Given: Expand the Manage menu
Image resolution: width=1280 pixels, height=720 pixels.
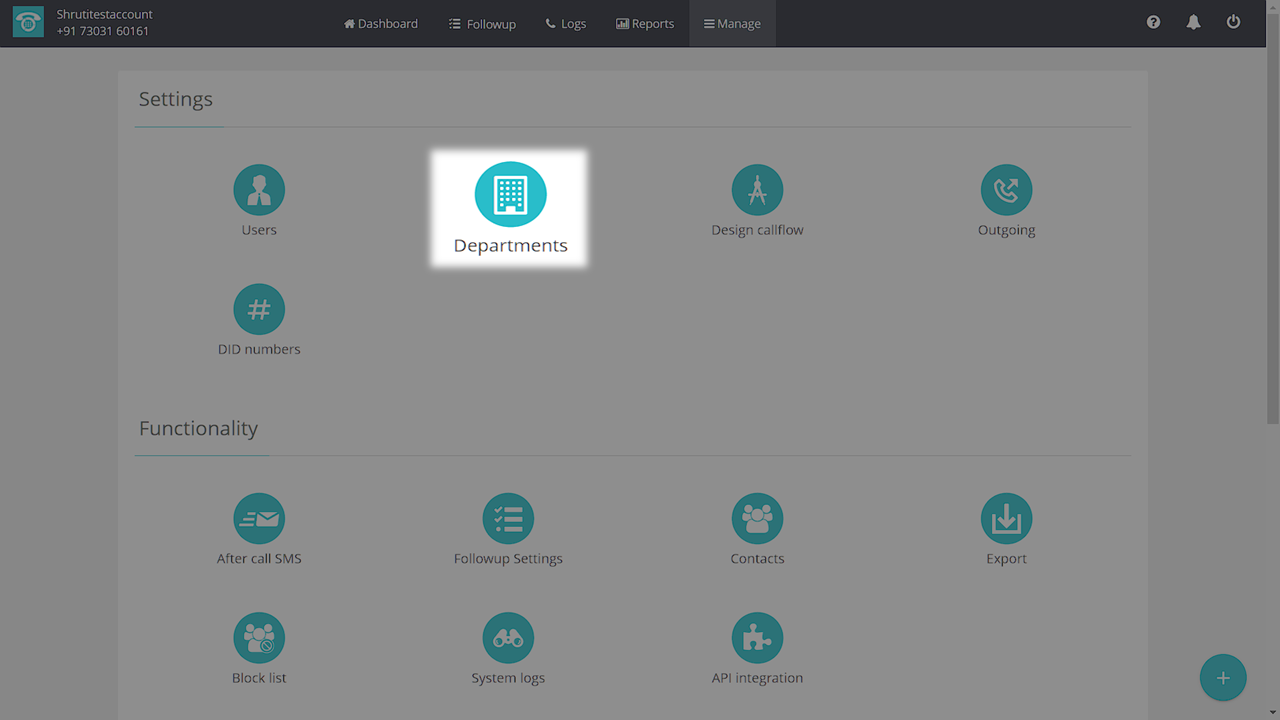Looking at the screenshot, I should (732, 24).
